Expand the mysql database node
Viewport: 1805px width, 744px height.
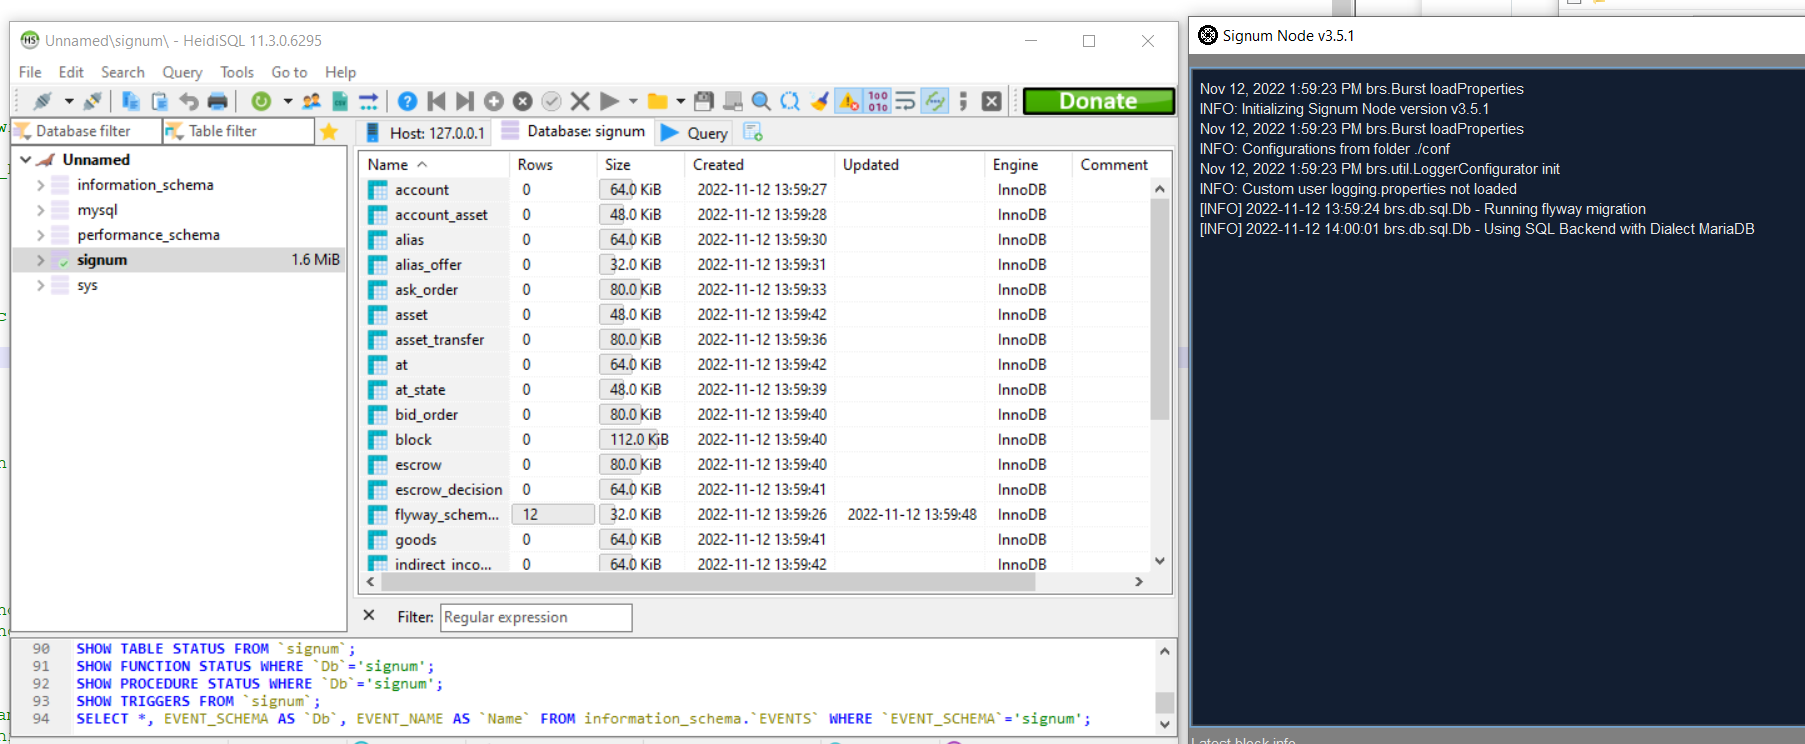coord(40,210)
